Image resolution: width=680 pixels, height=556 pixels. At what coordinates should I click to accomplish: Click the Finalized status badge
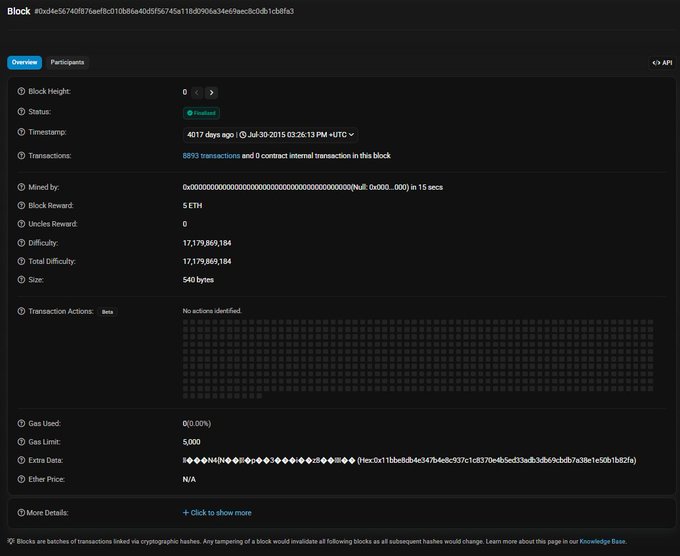[x=201, y=113]
